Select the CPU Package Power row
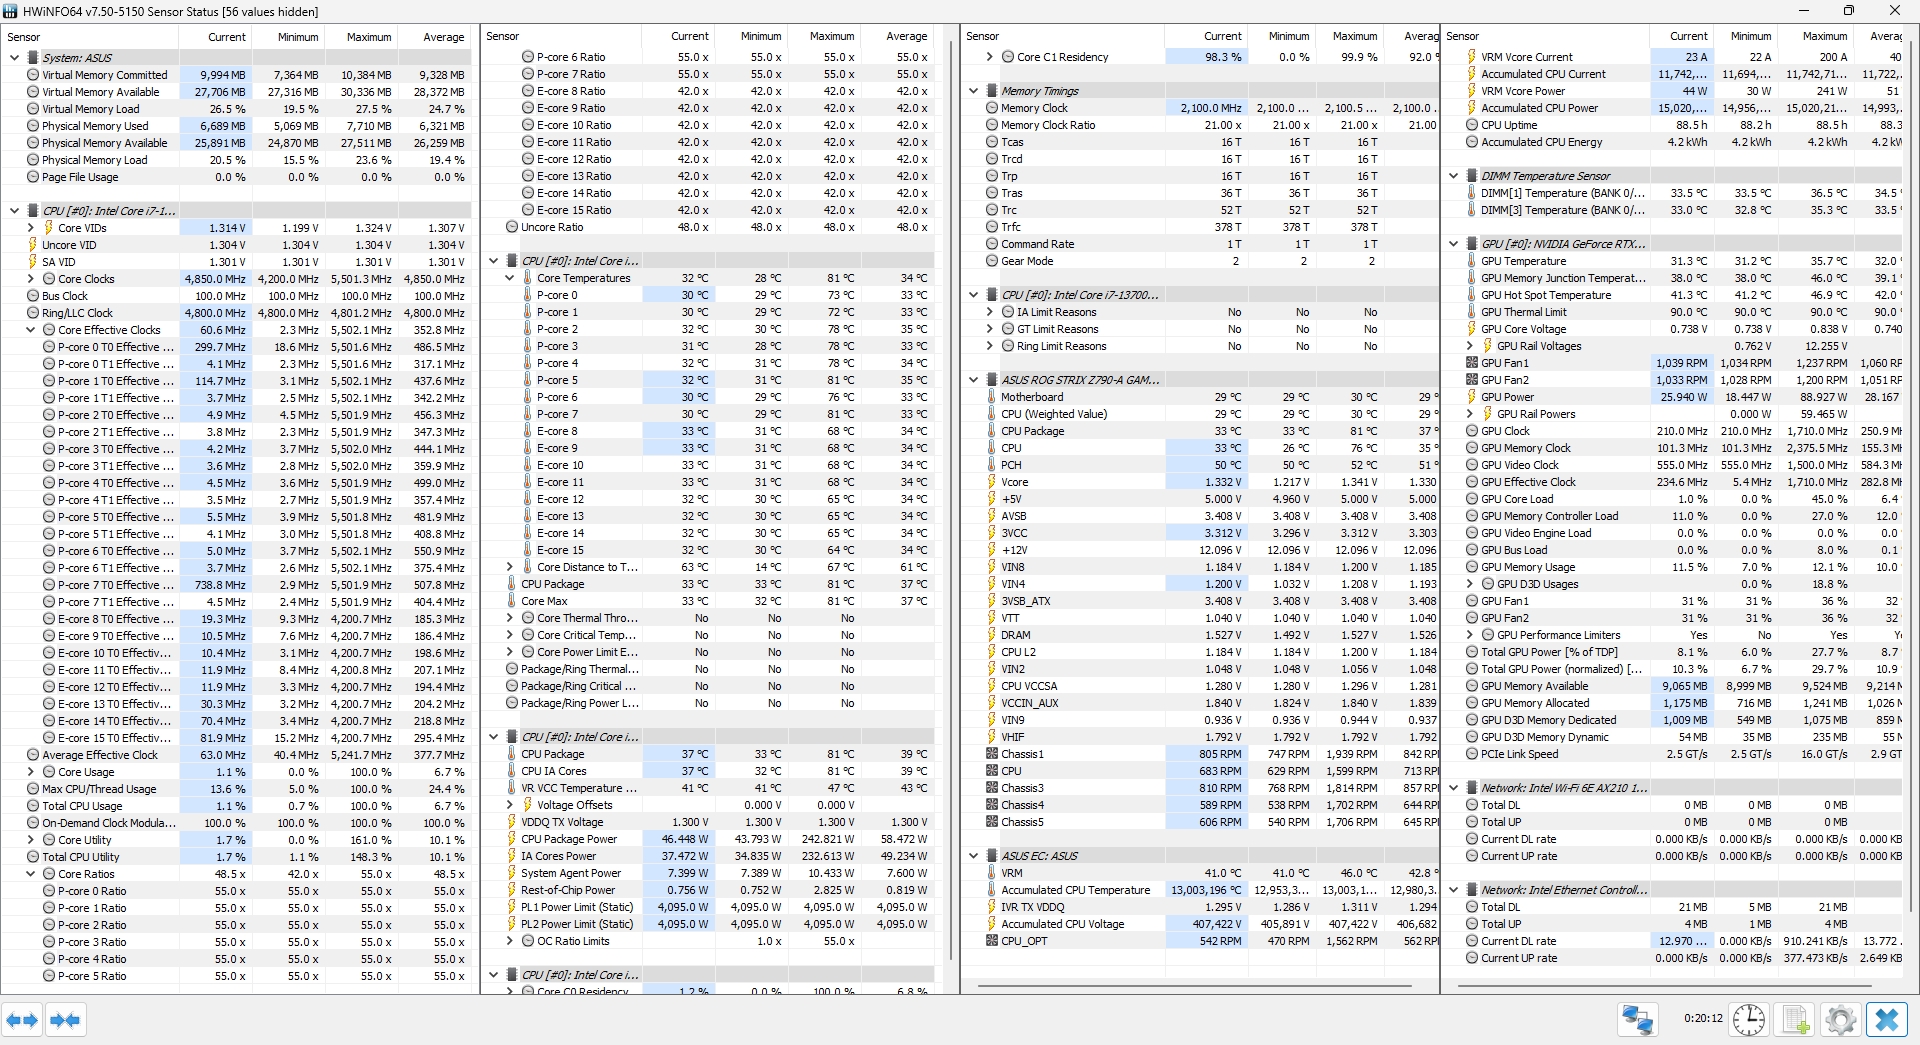Screen dimensions: 1920x1045 568,839
